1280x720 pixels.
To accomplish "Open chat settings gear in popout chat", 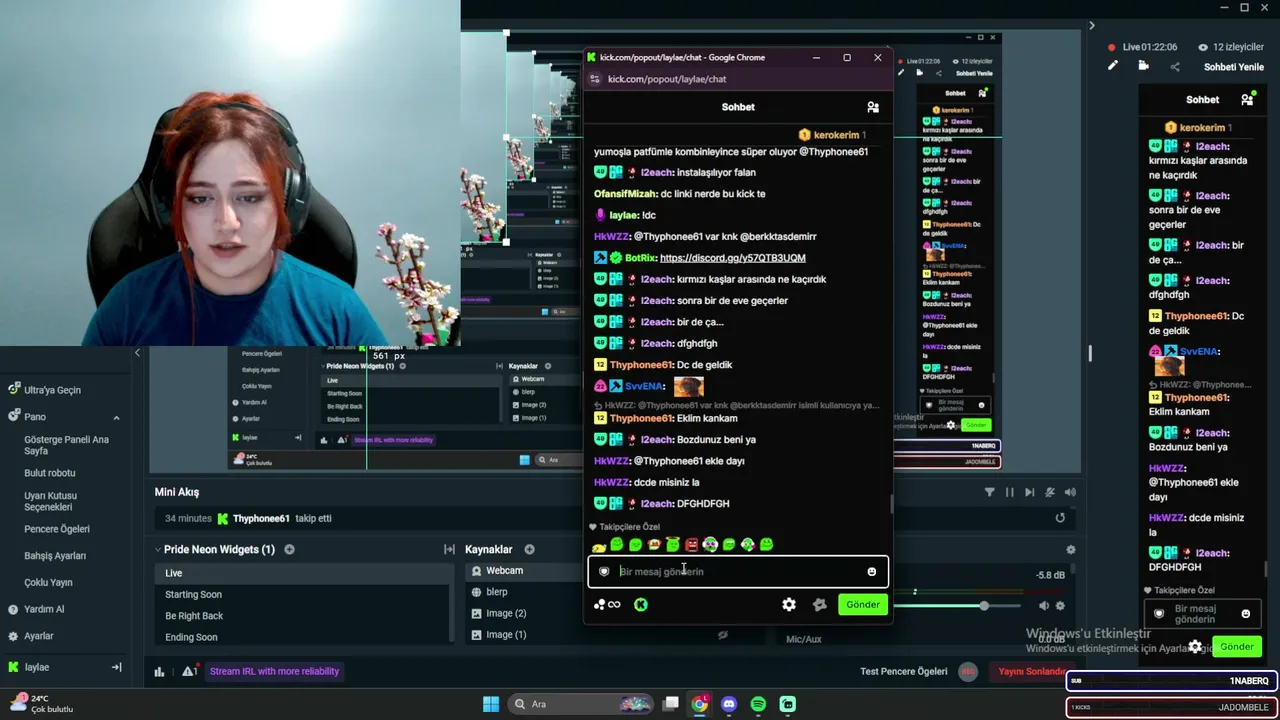I will click(789, 604).
